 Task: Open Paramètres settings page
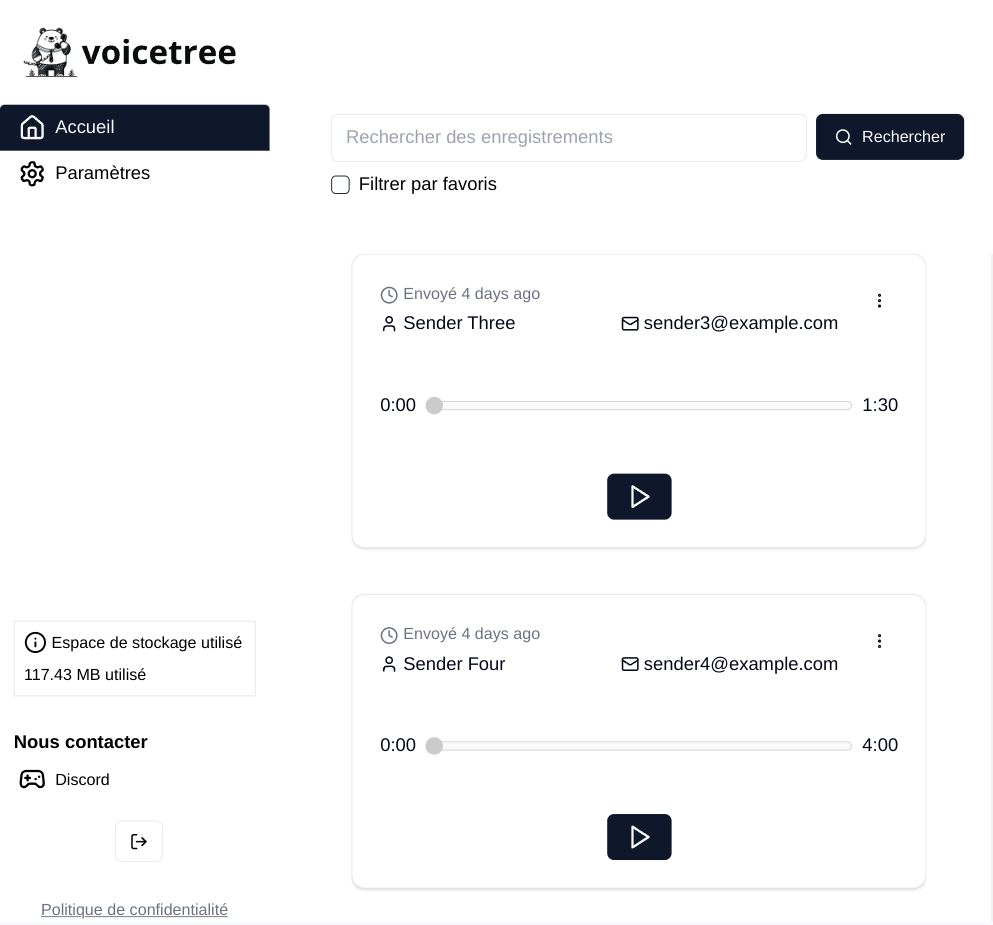click(102, 174)
